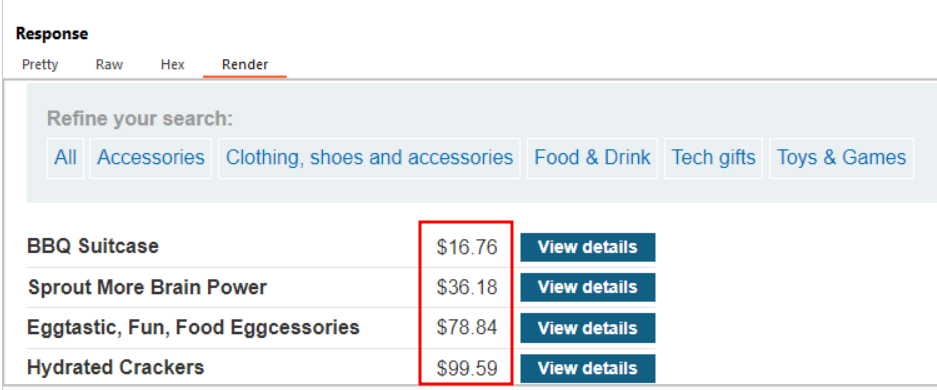Image resolution: width=937 pixels, height=390 pixels.
Task: Switch to the Pretty response tab
Action: (x=40, y=65)
